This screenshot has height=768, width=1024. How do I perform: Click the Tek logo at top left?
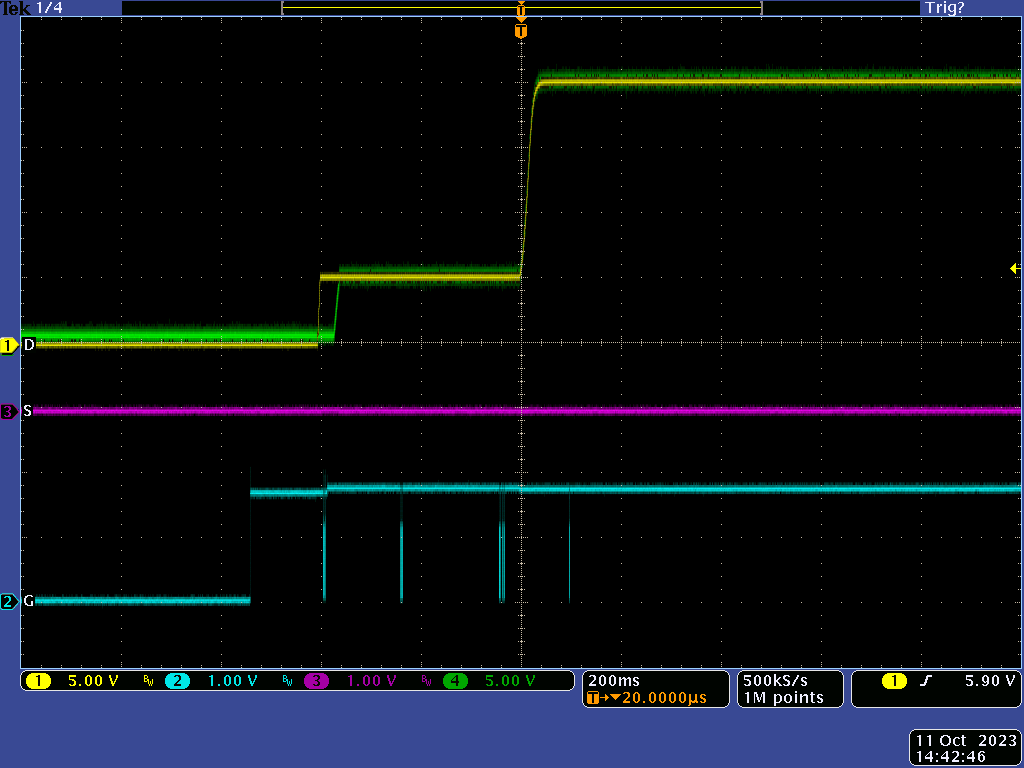(x=14, y=7)
